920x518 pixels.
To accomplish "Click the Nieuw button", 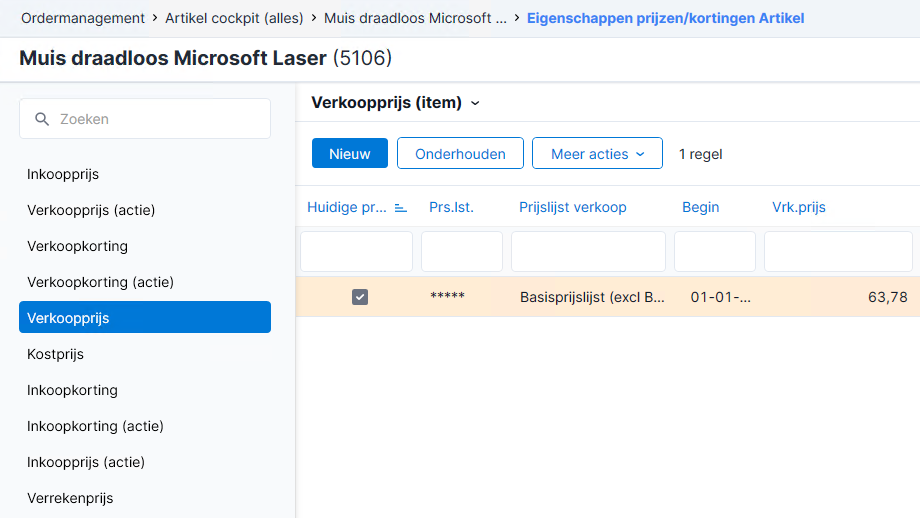I will 350,154.
